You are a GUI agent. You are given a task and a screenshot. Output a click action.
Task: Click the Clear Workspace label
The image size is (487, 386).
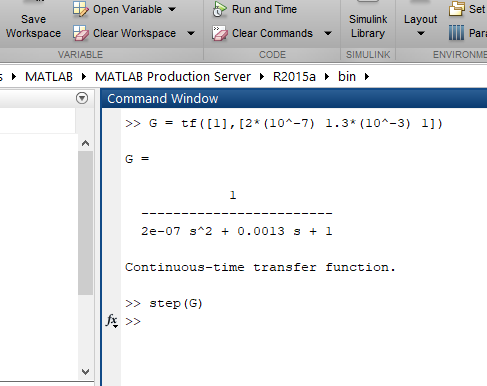click(x=134, y=33)
